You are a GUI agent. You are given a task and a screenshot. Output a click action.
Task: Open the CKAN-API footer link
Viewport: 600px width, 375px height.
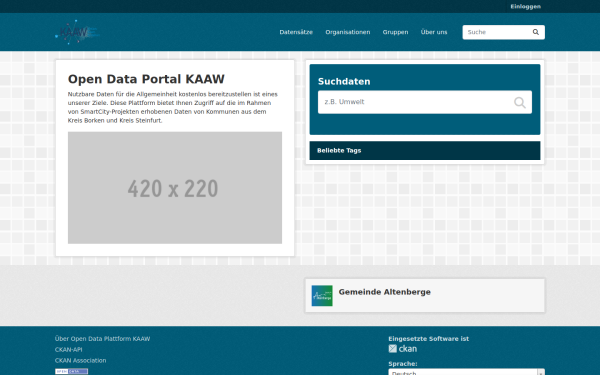click(68, 349)
